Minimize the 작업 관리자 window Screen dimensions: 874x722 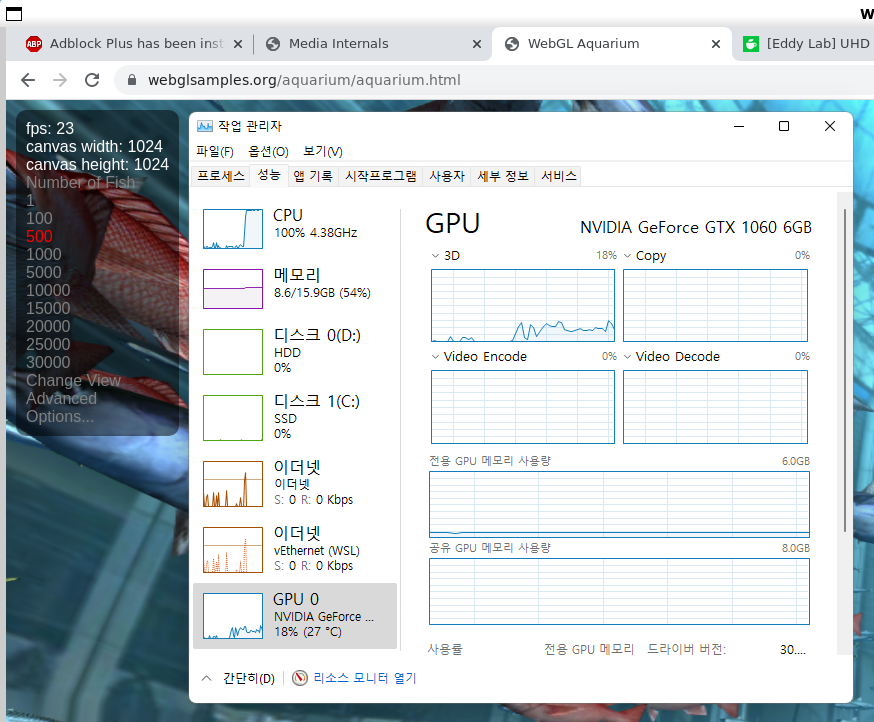[x=739, y=127]
